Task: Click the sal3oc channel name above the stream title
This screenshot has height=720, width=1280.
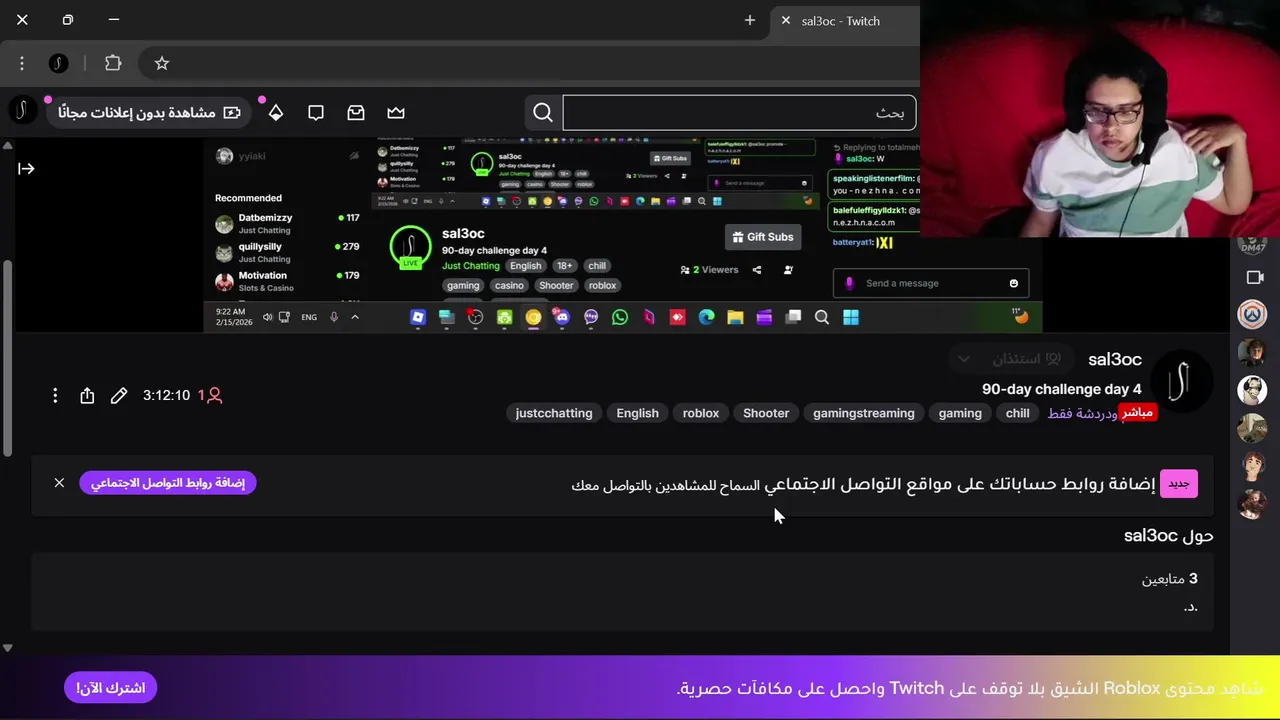Action: tap(1115, 359)
